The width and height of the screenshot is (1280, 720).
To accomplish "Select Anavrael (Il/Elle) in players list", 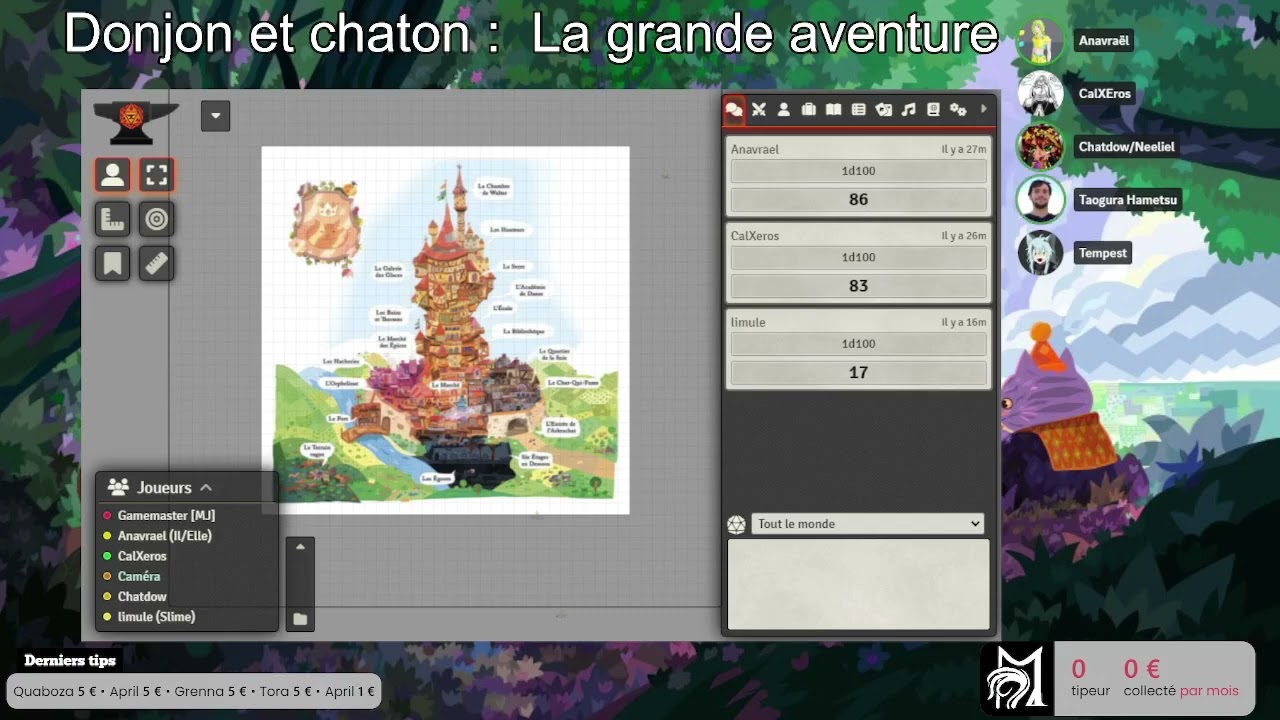I will [x=165, y=536].
